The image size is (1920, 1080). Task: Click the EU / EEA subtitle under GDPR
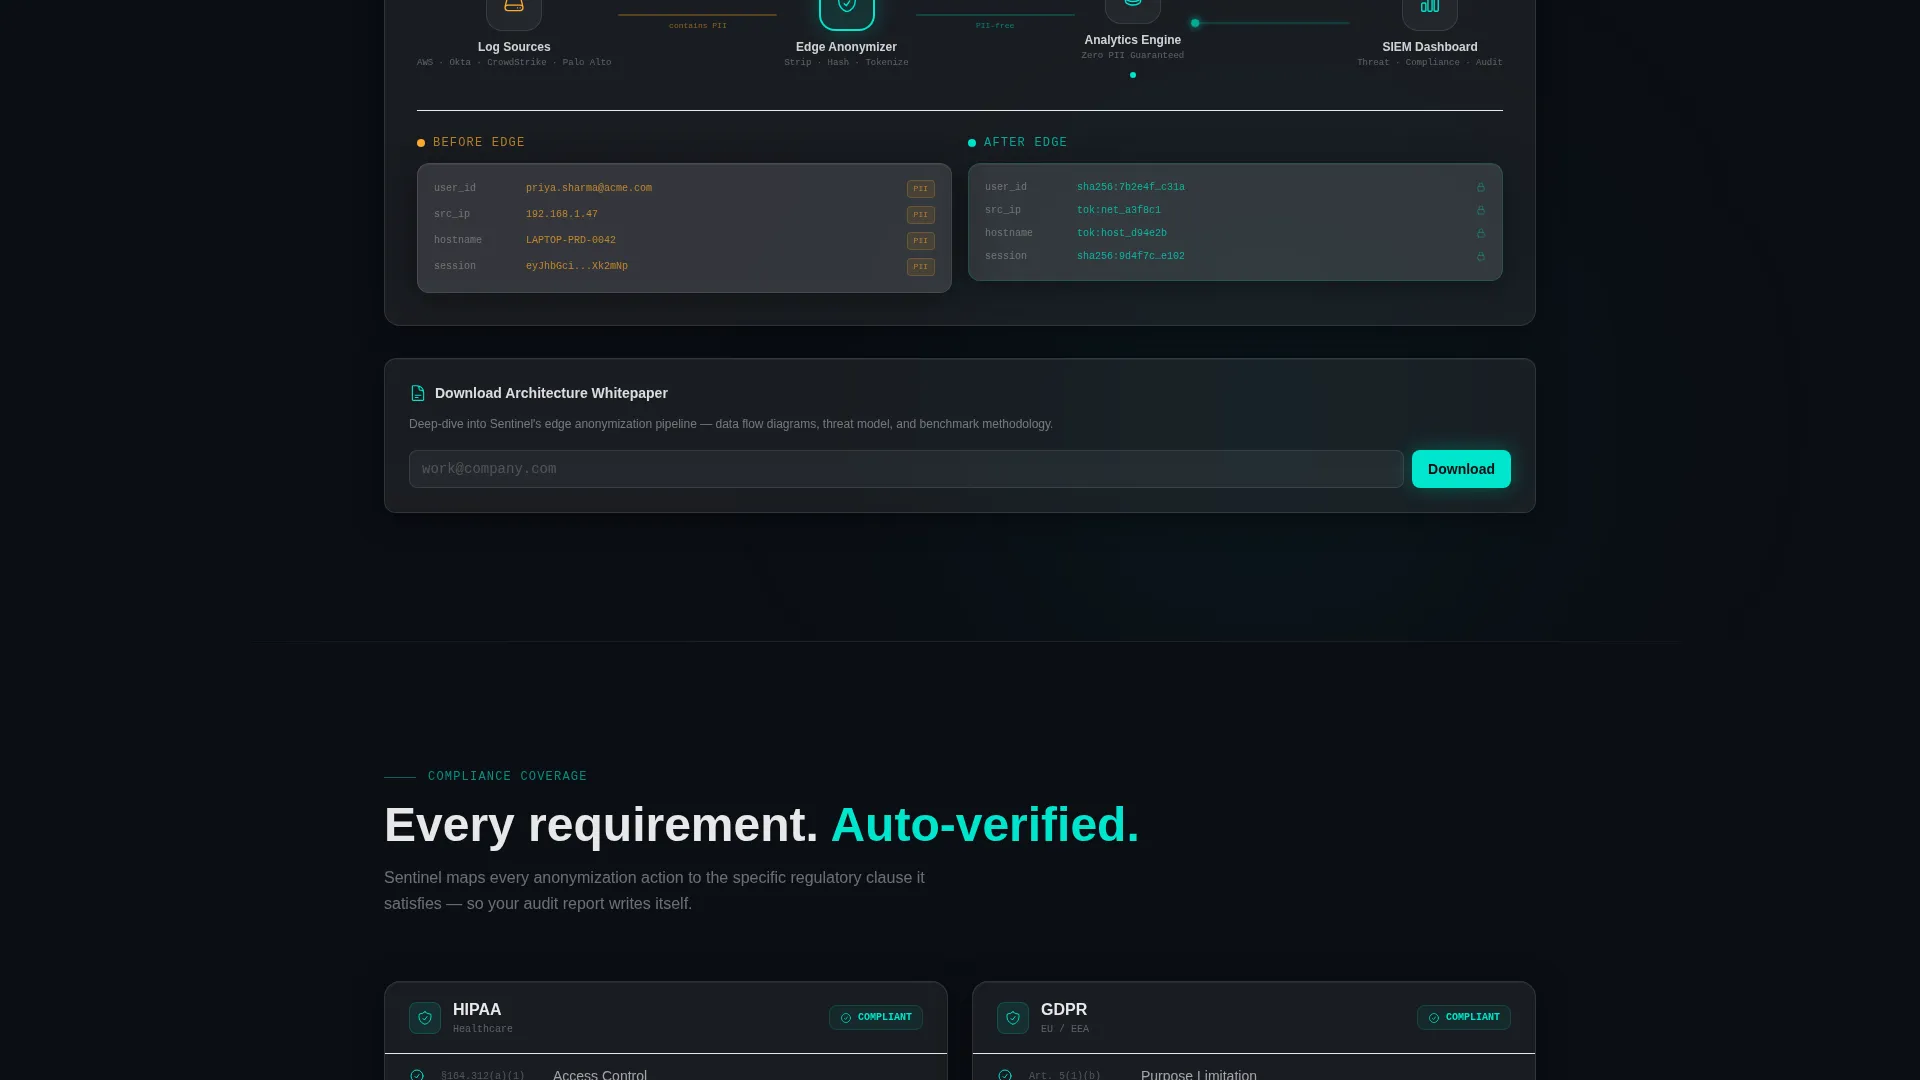(x=1065, y=1029)
